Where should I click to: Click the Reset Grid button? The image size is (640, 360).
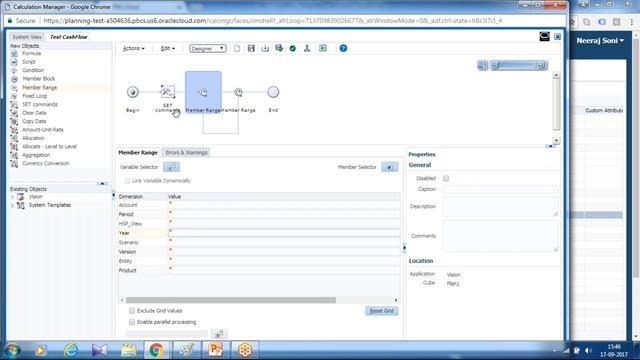pos(382,311)
